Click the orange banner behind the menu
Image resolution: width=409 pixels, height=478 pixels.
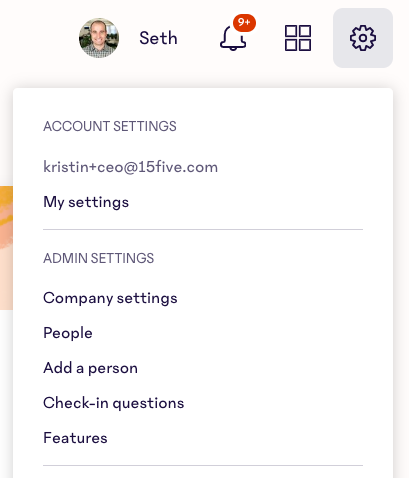click(x=6, y=248)
